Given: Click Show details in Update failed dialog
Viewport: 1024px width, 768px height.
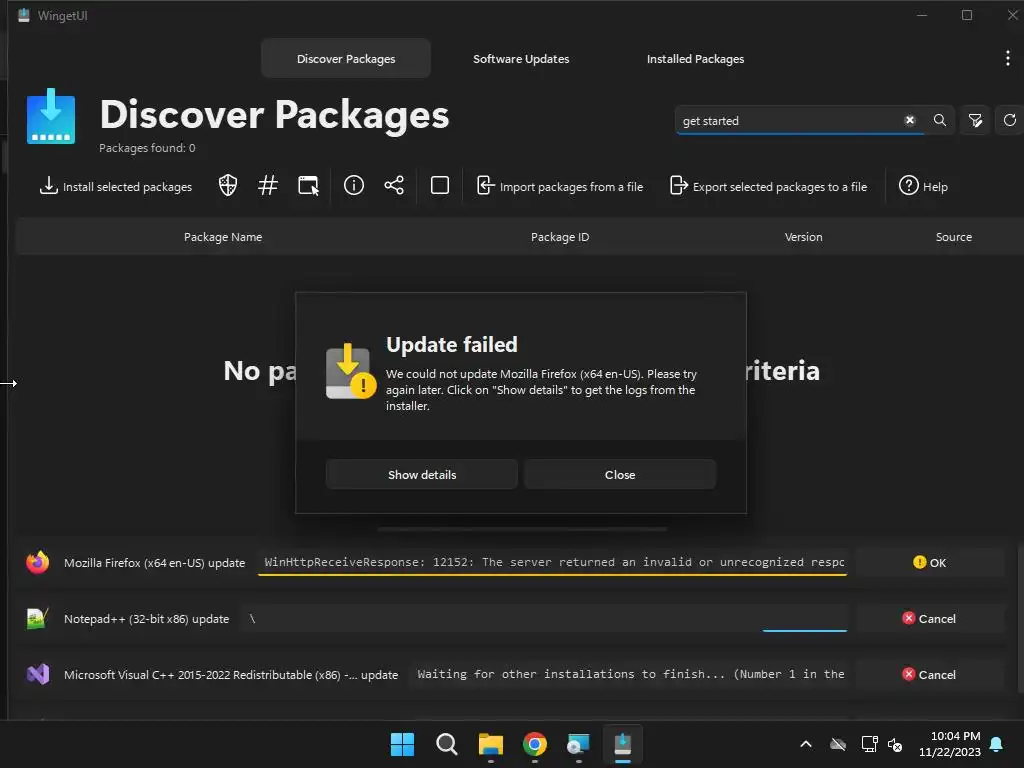Looking at the screenshot, I should coord(422,475).
